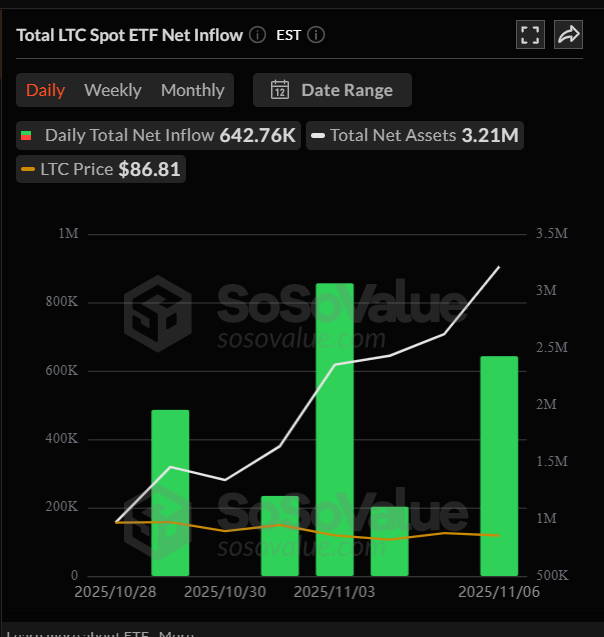The width and height of the screenshot is (604, 637).
Task: Click the 2025/10/30 axis label
Action: [x=225, y=592]
